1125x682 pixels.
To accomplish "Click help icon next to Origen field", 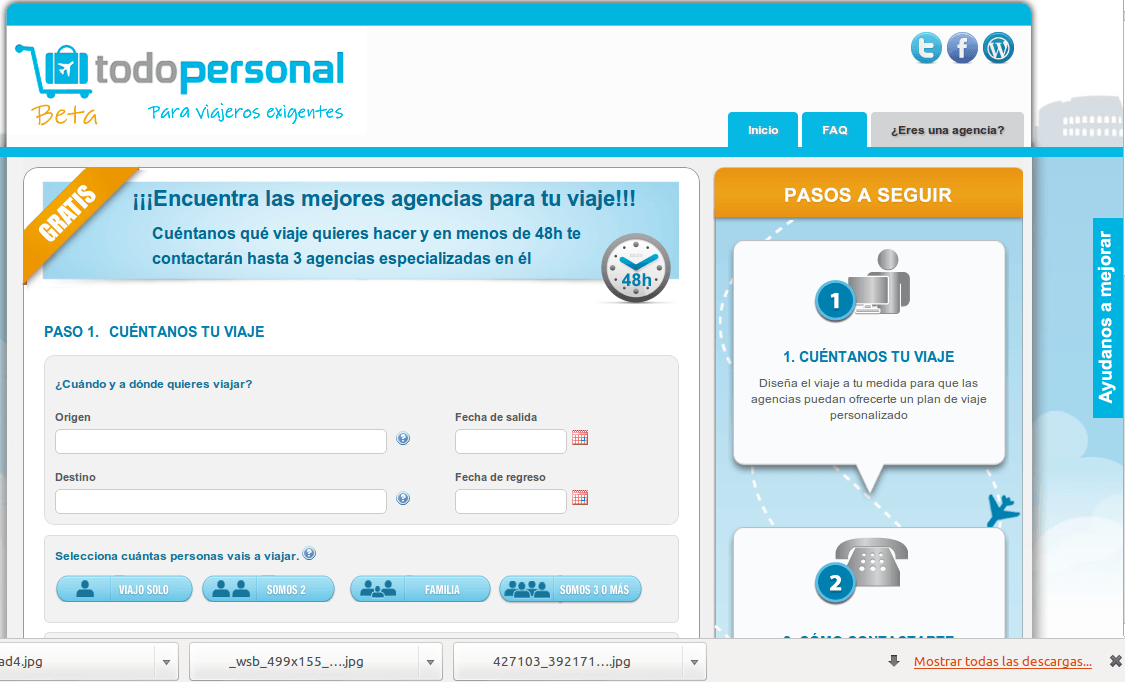I will 403,439.
